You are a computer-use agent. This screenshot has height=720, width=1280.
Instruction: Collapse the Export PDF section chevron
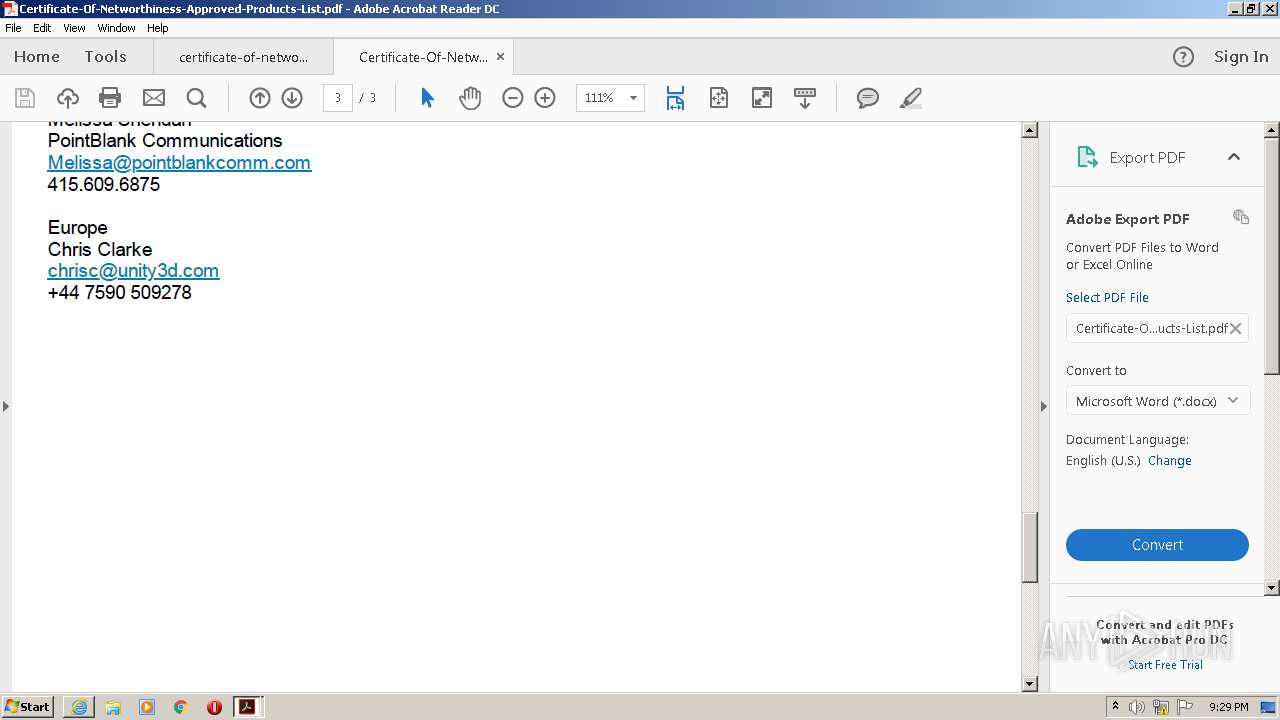tap(1234, 157)
